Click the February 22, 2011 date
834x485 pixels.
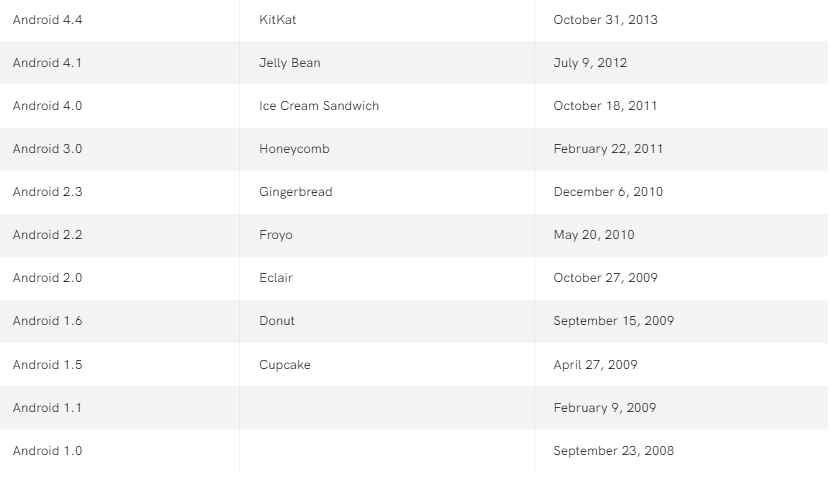608,149
